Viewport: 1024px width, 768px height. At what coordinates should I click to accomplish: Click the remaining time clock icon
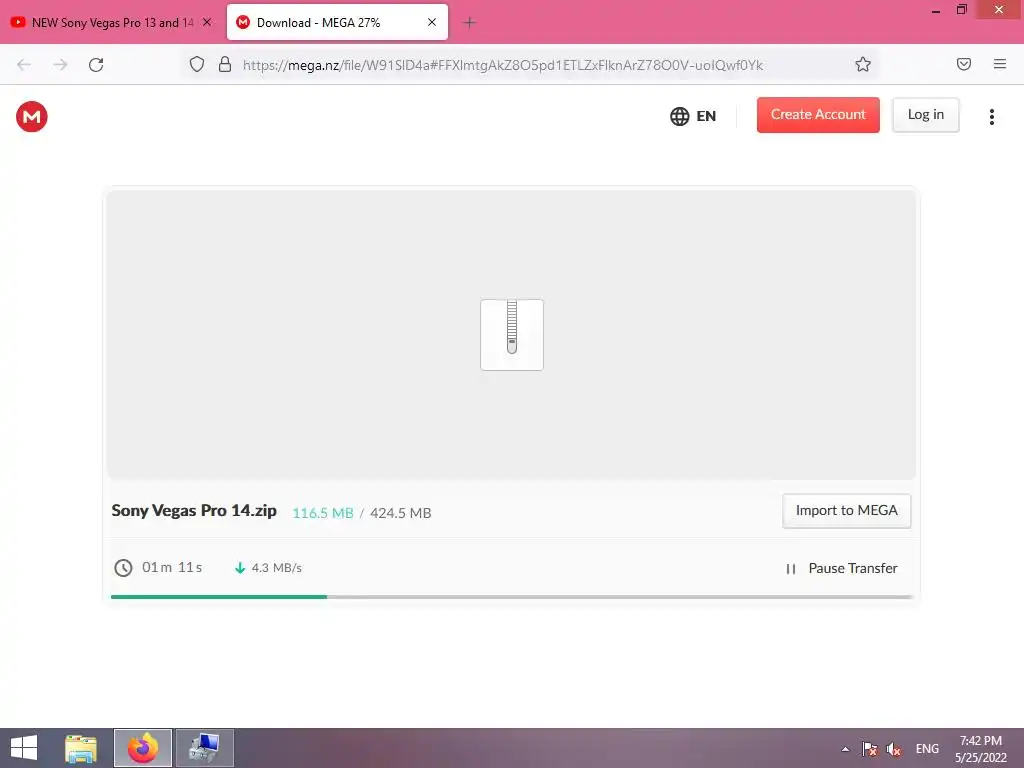(123, 568)
